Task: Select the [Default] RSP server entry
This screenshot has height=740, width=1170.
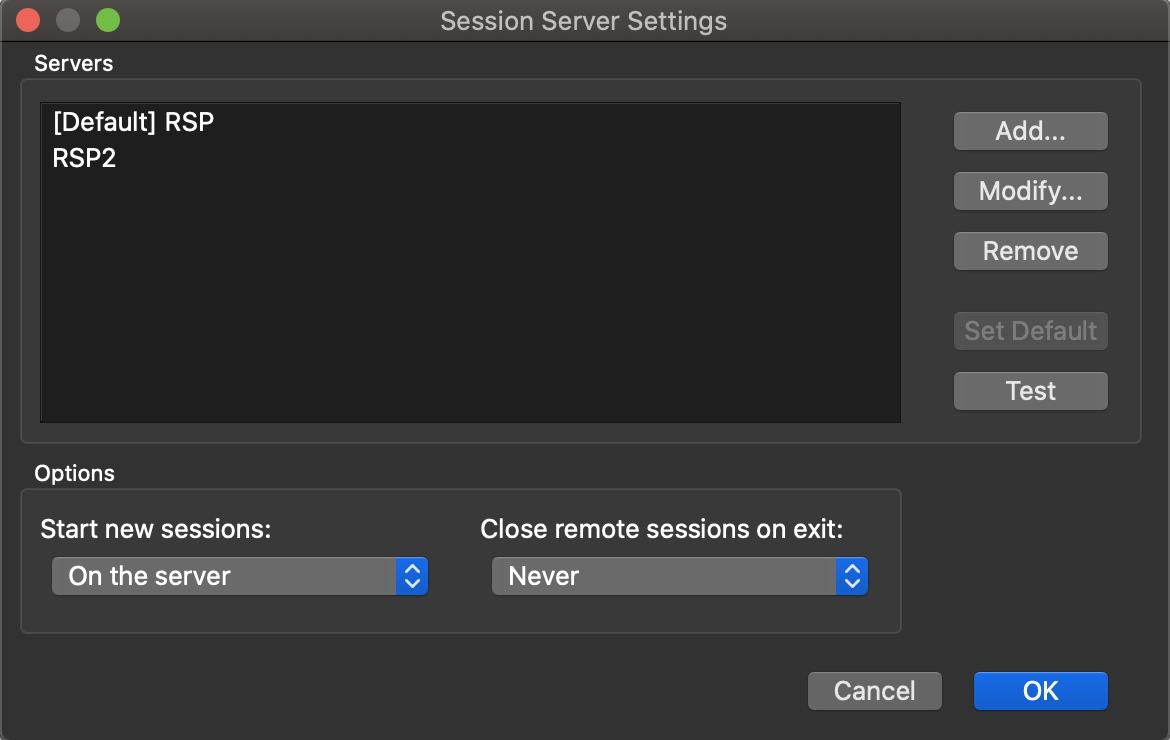Action: (133, 122)
